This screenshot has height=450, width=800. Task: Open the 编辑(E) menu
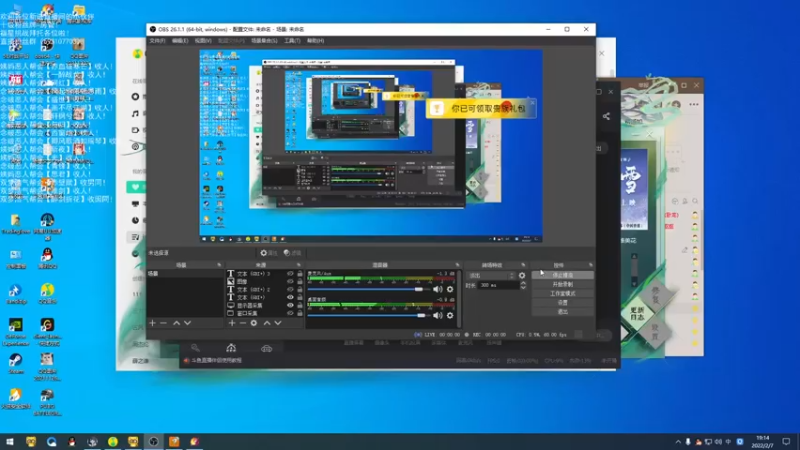click(x=180, y=41)
